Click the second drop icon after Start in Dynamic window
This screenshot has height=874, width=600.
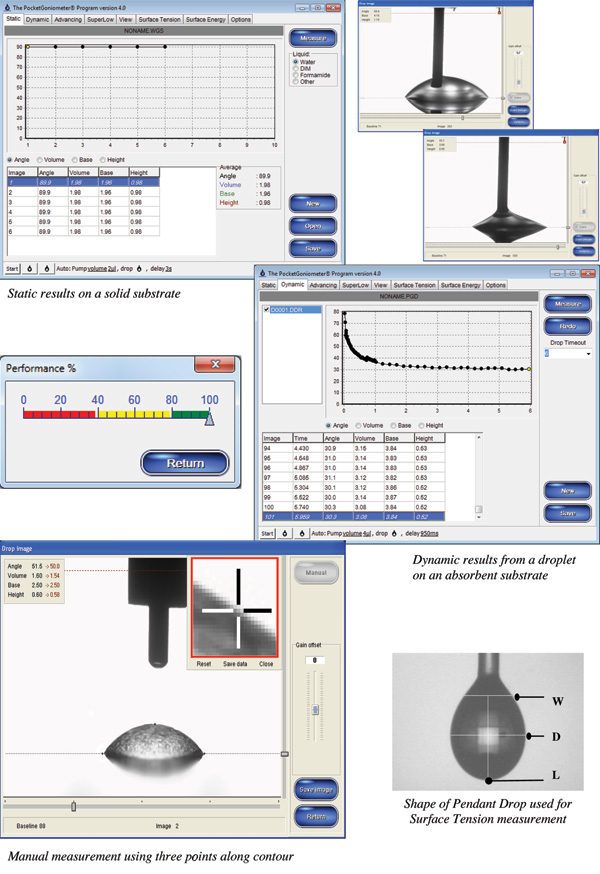pos(302,533)
